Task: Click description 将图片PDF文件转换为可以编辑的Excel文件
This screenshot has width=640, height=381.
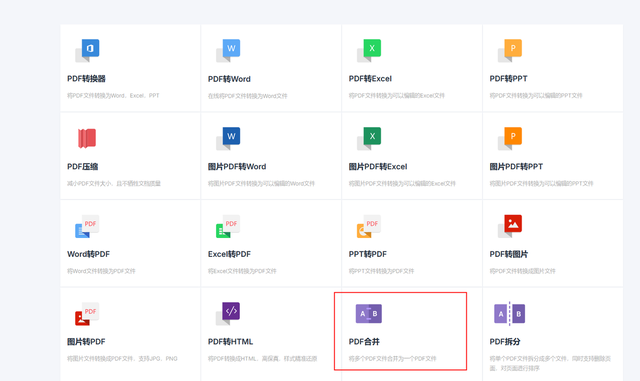Action: click(x=402, y=183)
